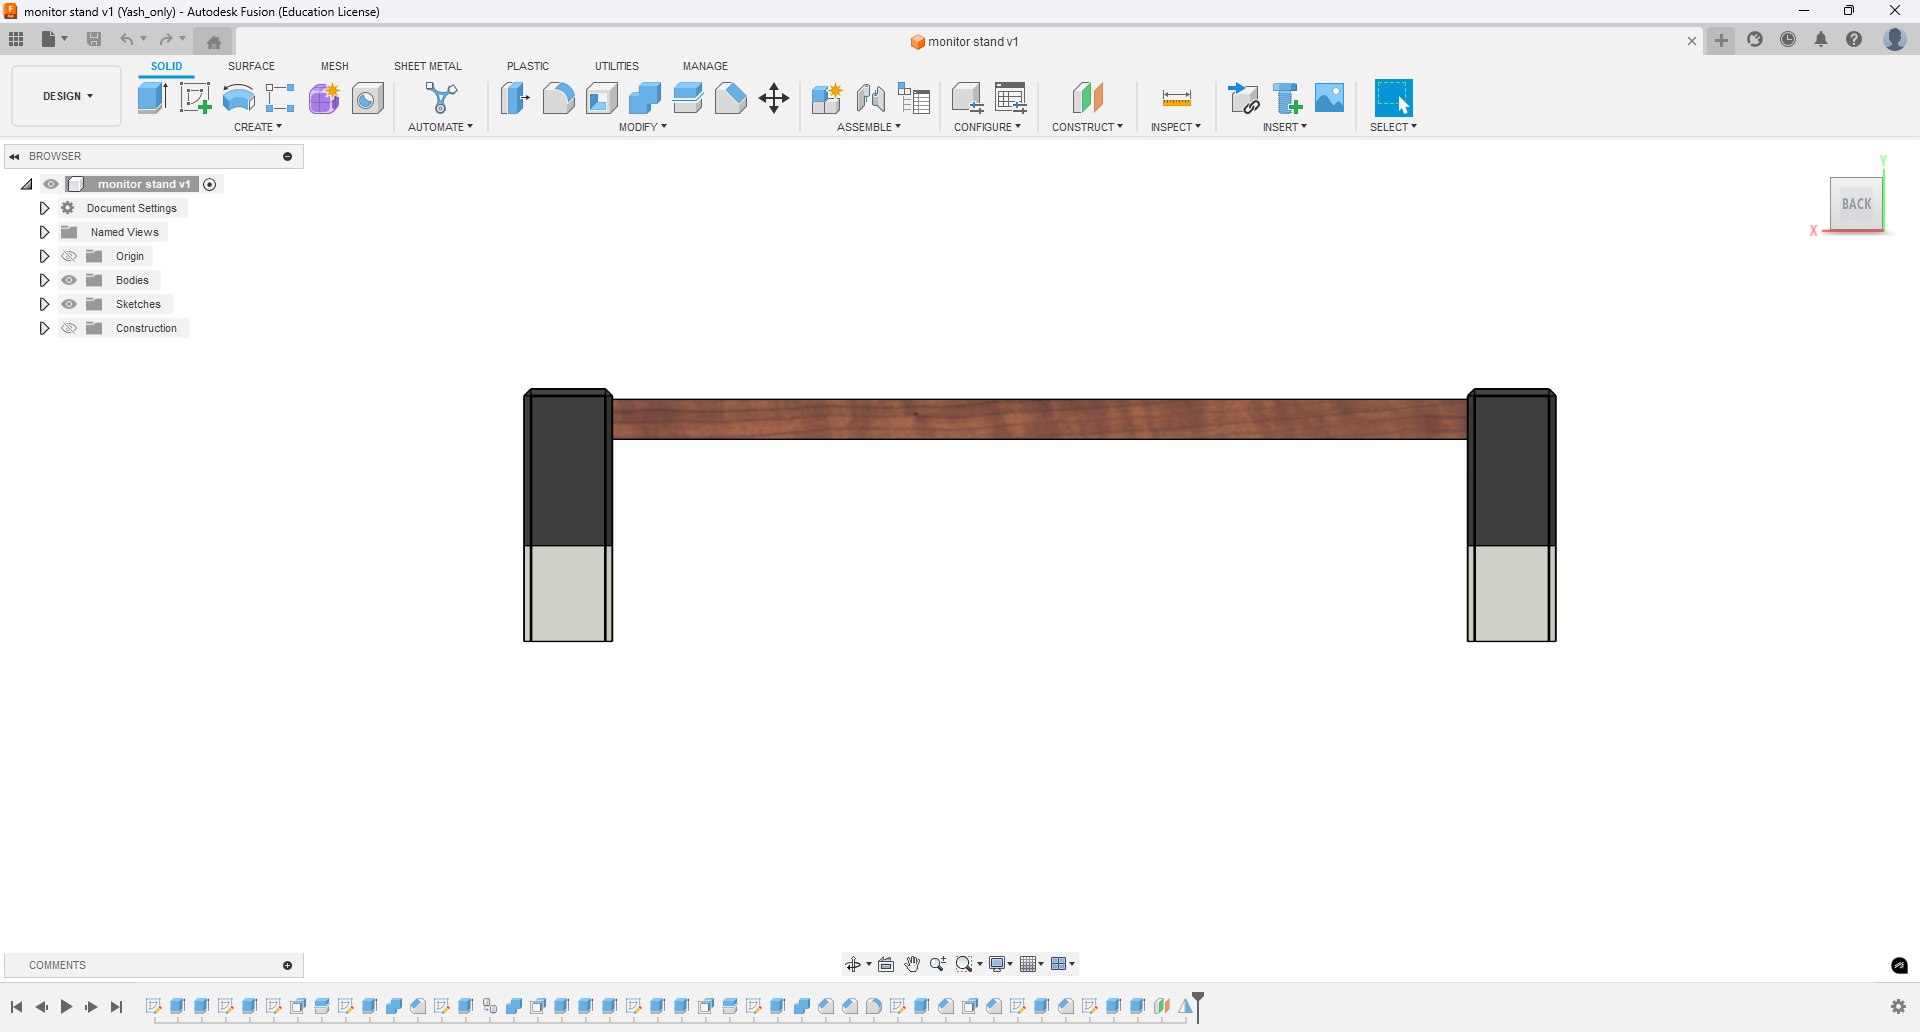Activate the Pan tool in the navigation bar

[912, 964]
